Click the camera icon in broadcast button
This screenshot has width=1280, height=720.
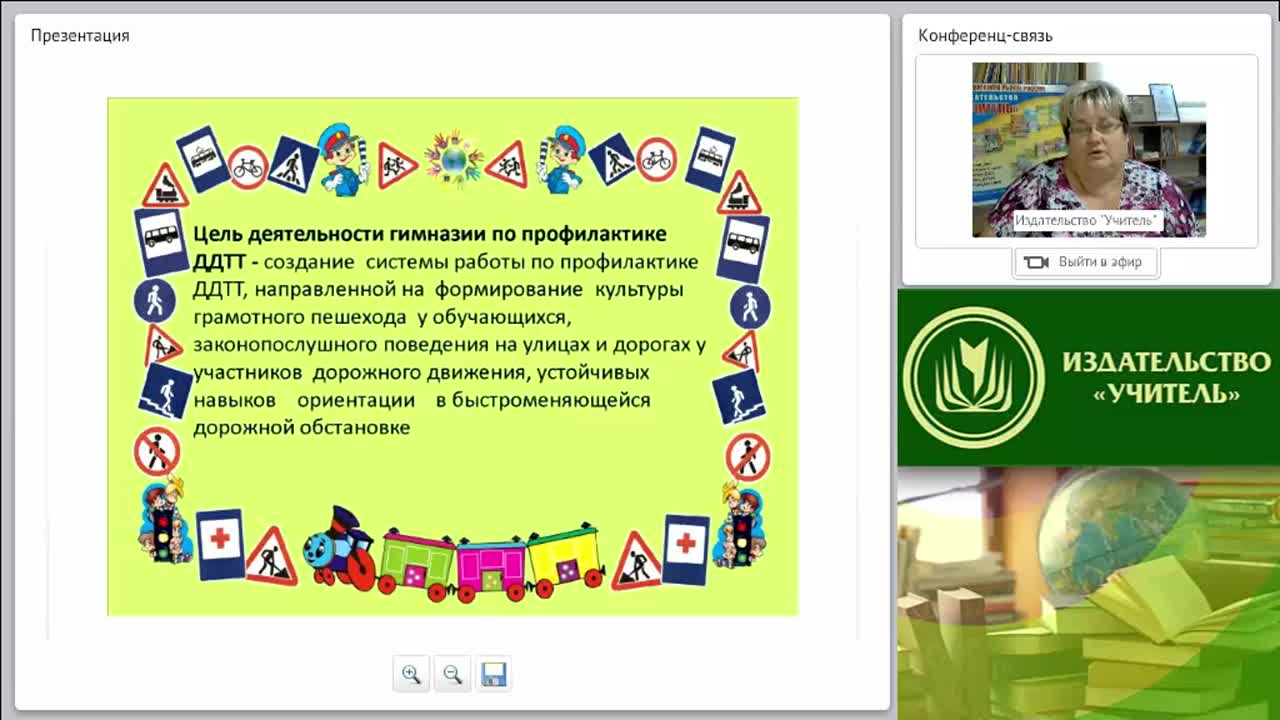click(1036, 262)
